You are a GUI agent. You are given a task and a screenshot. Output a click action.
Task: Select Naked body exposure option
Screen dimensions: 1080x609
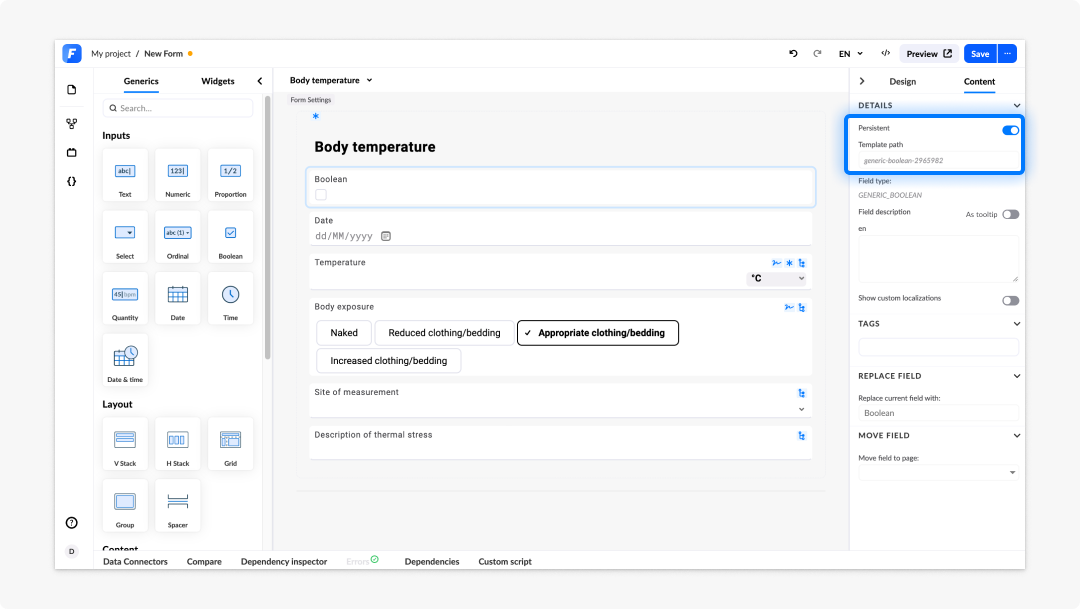pyautogui.click(x=344, y=333)
